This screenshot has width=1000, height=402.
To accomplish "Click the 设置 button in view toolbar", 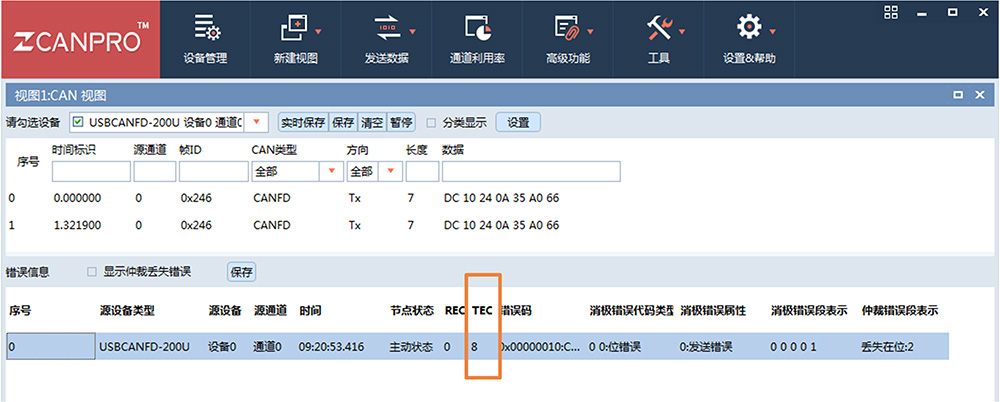I will coord(518,122).
